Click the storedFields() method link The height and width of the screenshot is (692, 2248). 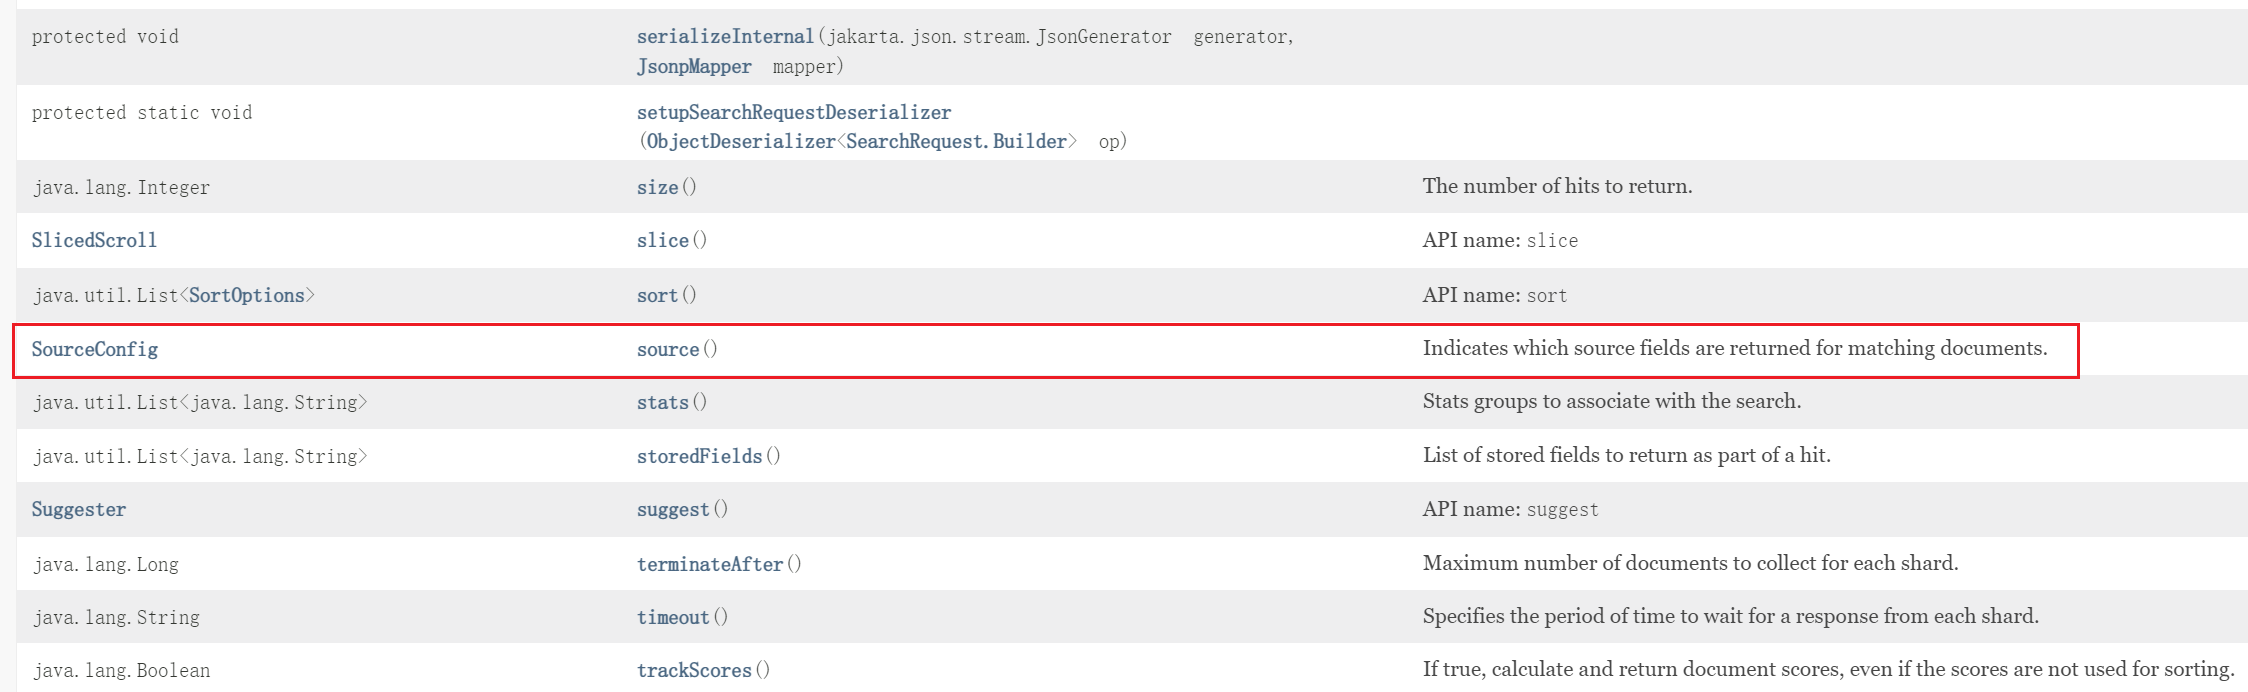click(x=699, y=457)
